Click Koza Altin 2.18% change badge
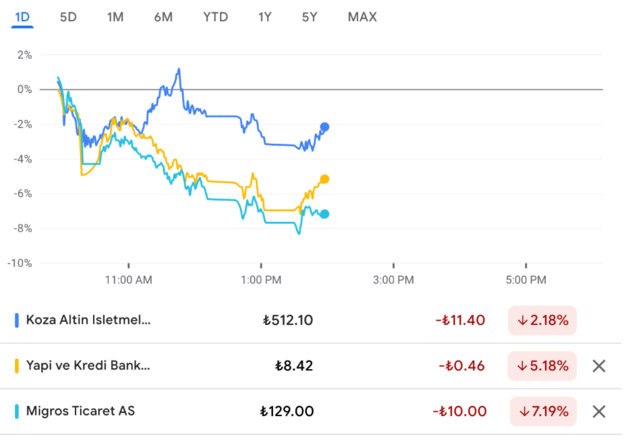The width and height of the screenshot is (640, 448). 543,320
